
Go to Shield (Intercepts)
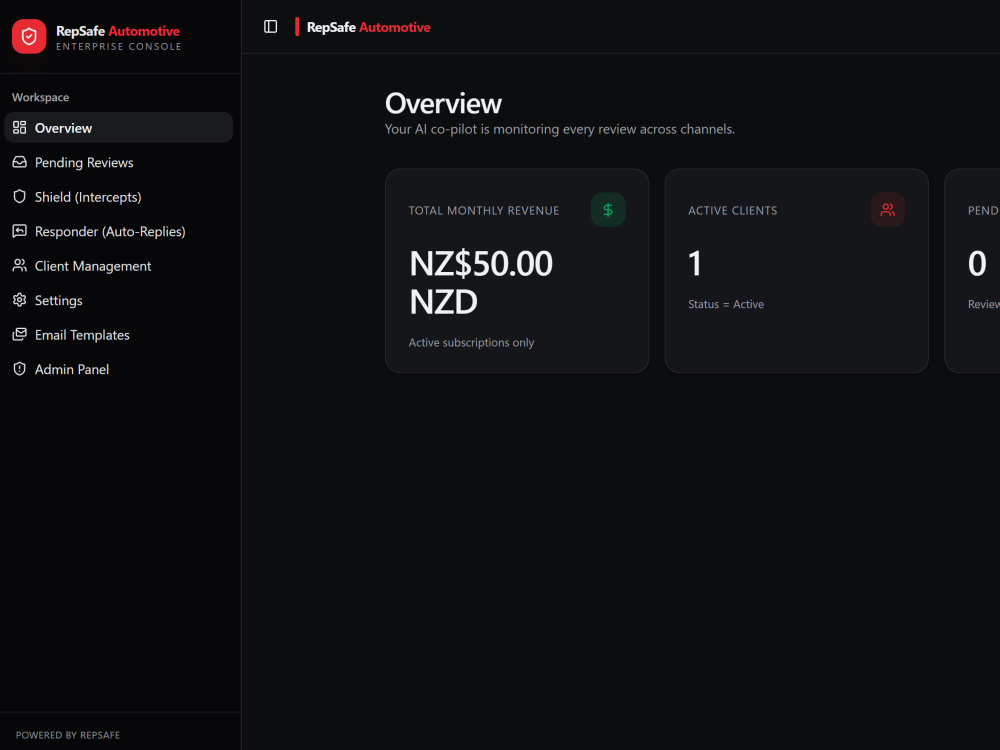point(119,196)
